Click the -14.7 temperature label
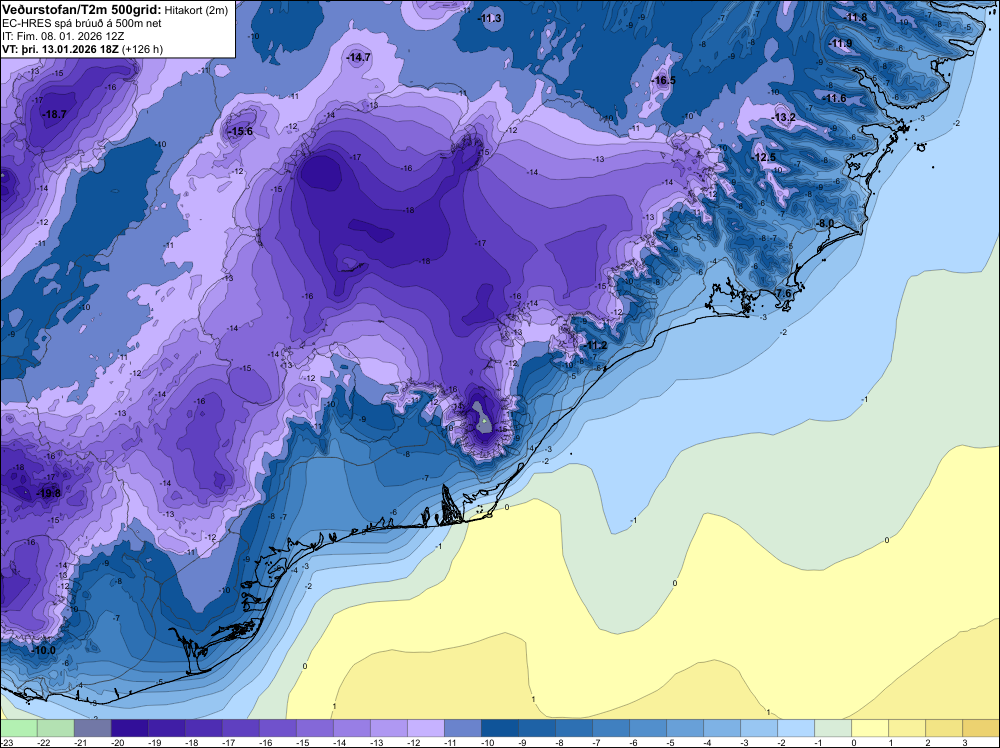 click(x=358, y=57)
